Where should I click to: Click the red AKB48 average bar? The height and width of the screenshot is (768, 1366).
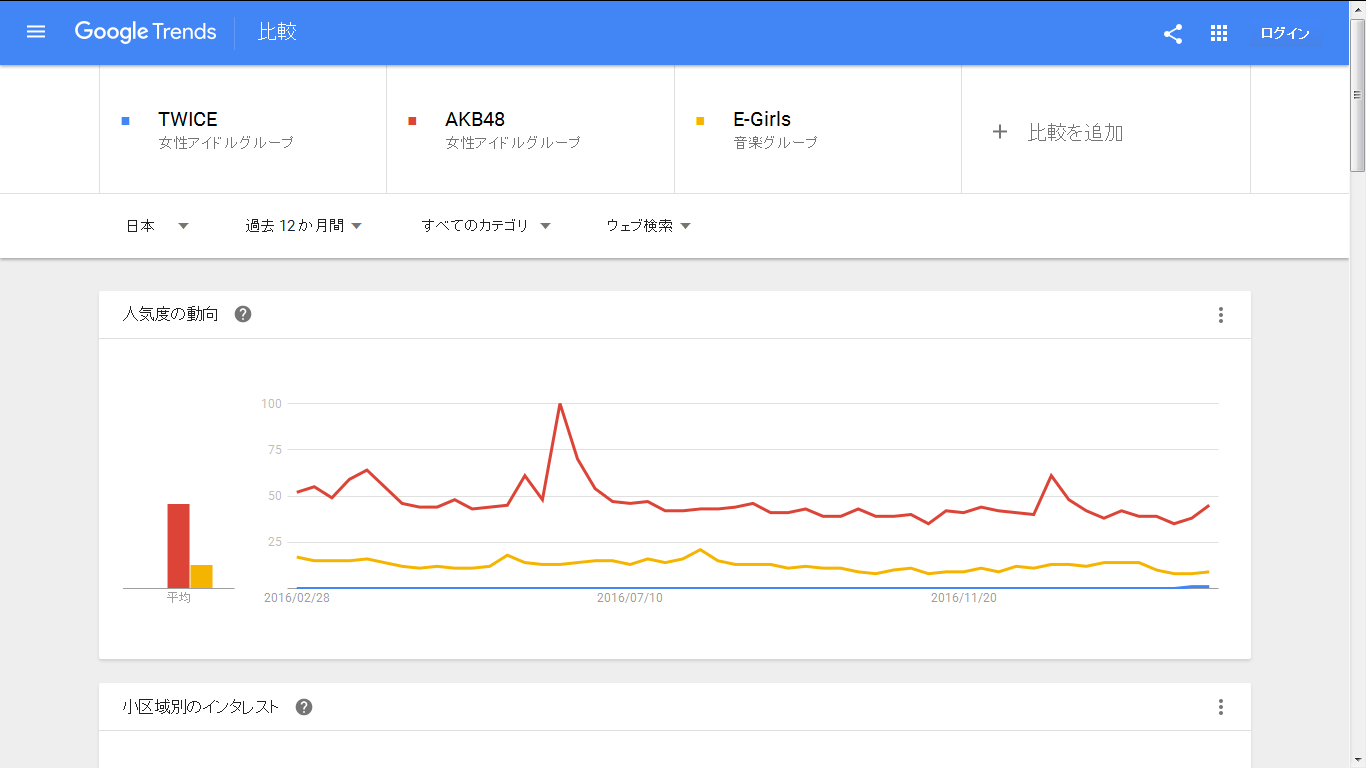tap(178, 546)
